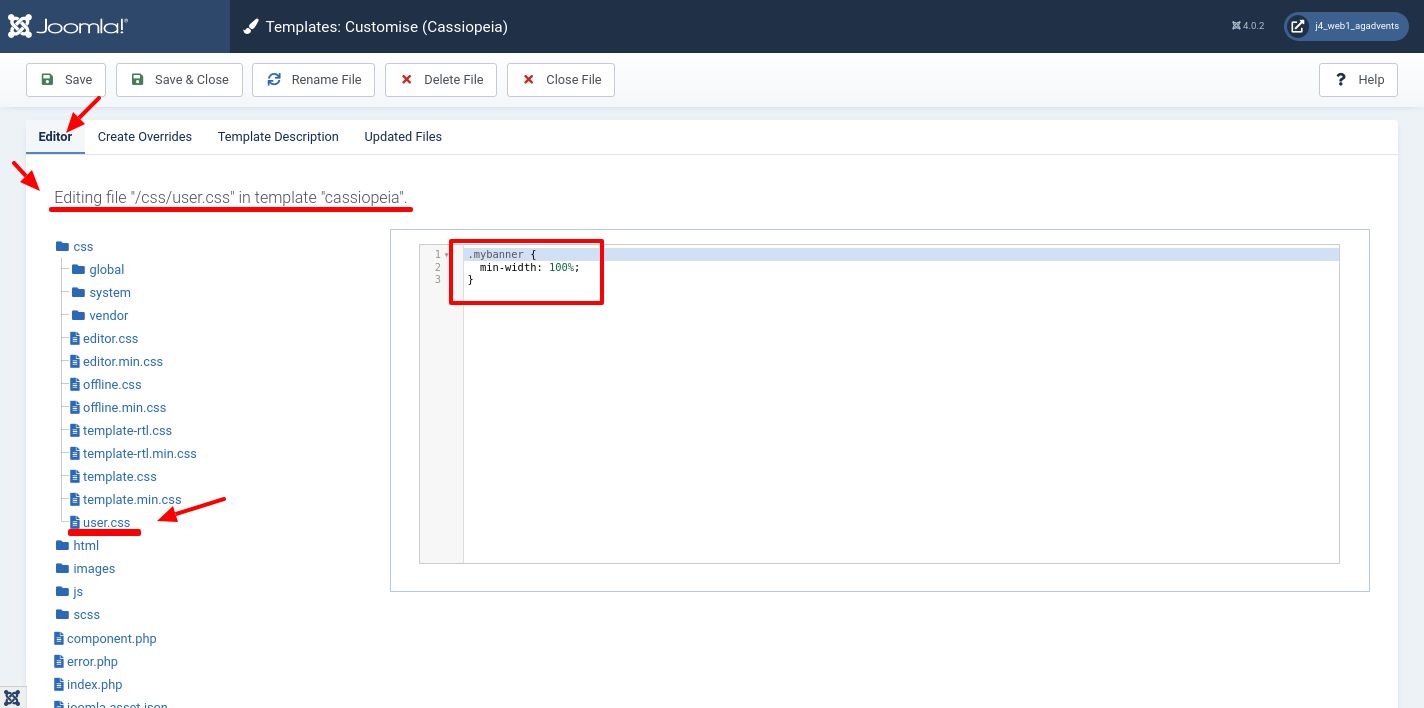Click the folder icon beside system

coord(78,292)
